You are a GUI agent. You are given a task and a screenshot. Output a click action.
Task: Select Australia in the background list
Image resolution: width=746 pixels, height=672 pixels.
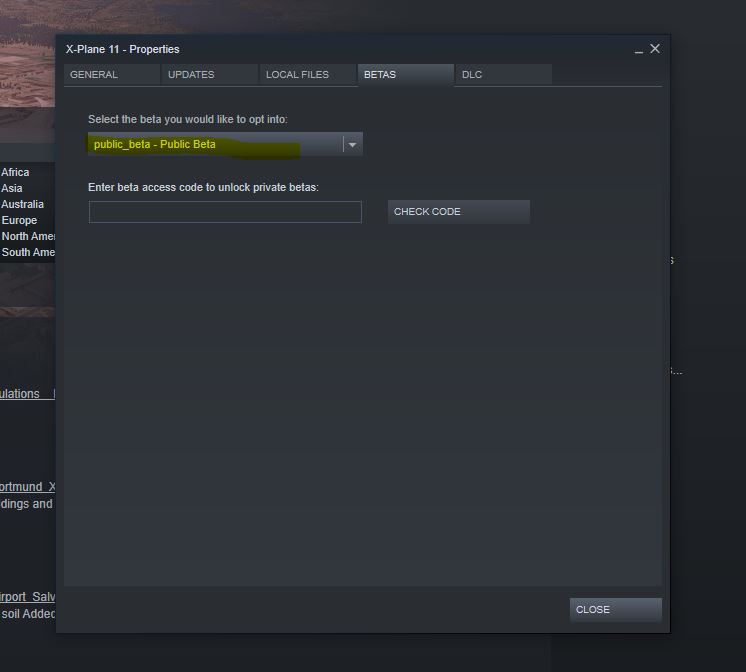click(22, 204)
